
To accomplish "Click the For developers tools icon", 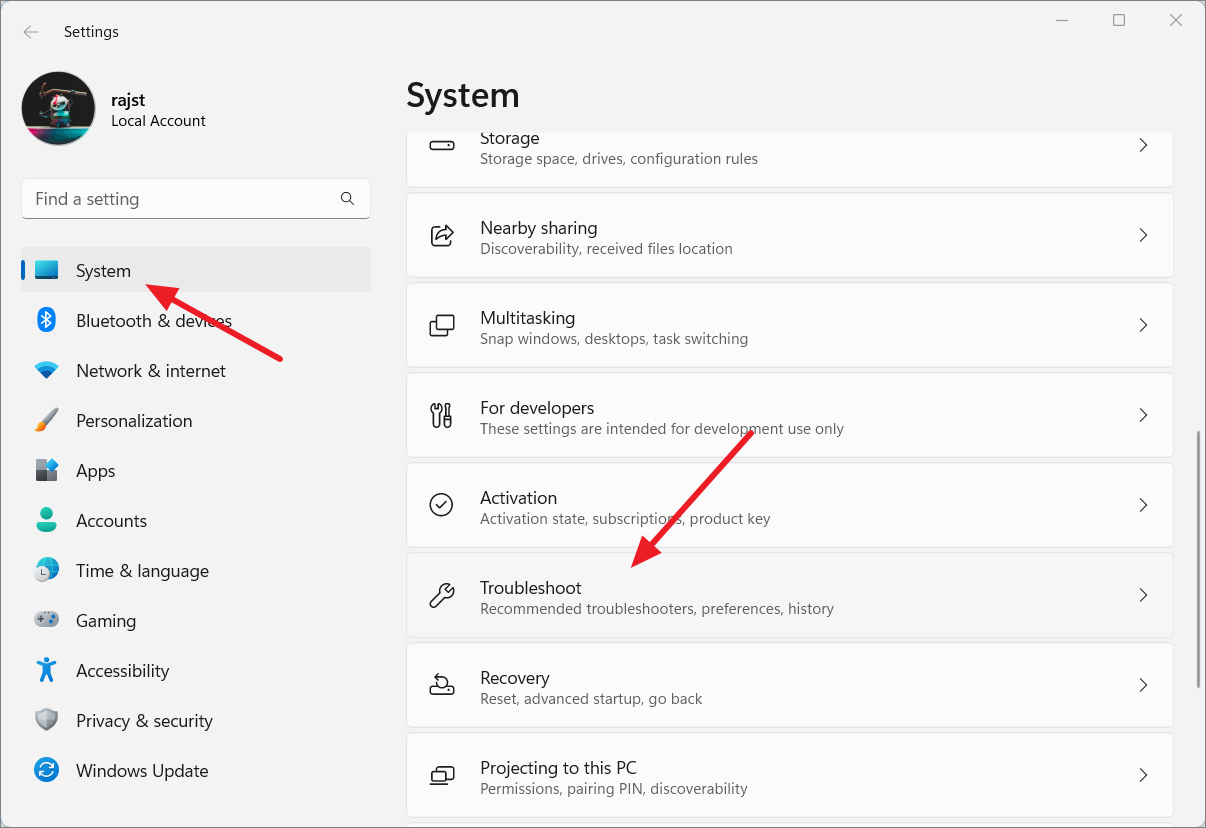I will (x=441, y=415).
